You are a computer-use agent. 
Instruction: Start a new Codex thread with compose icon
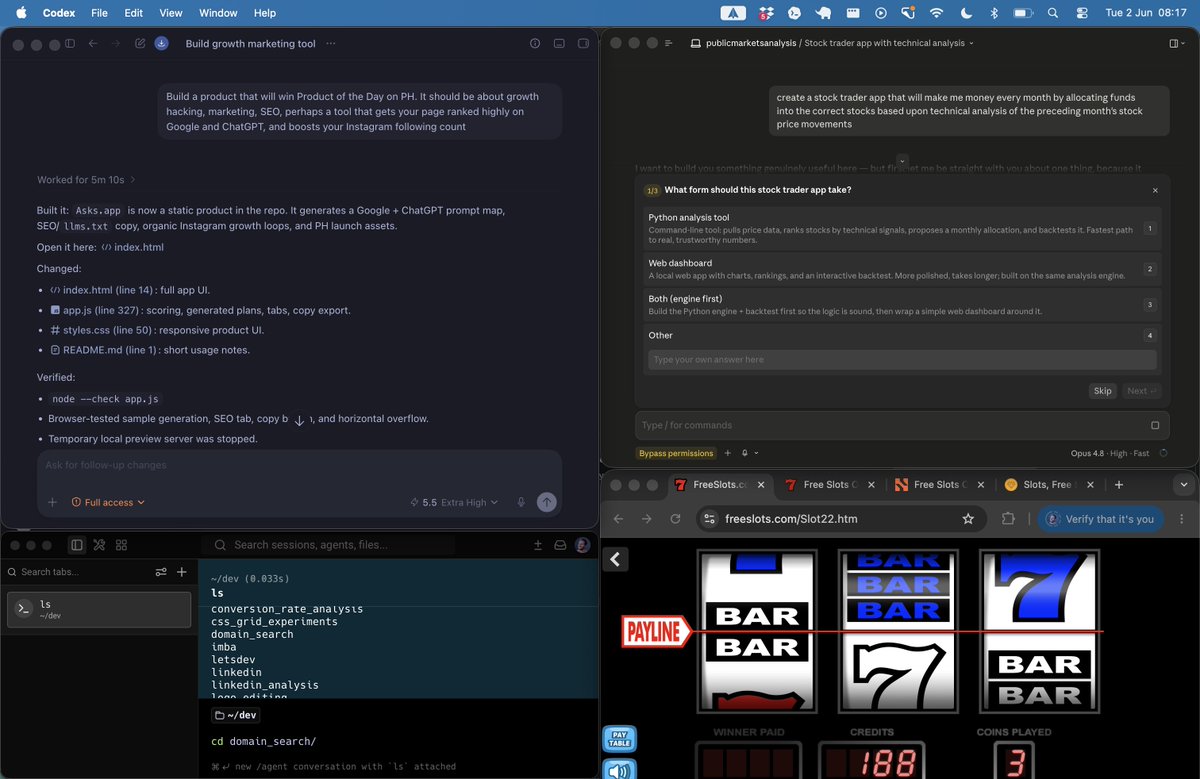[140, 44]
